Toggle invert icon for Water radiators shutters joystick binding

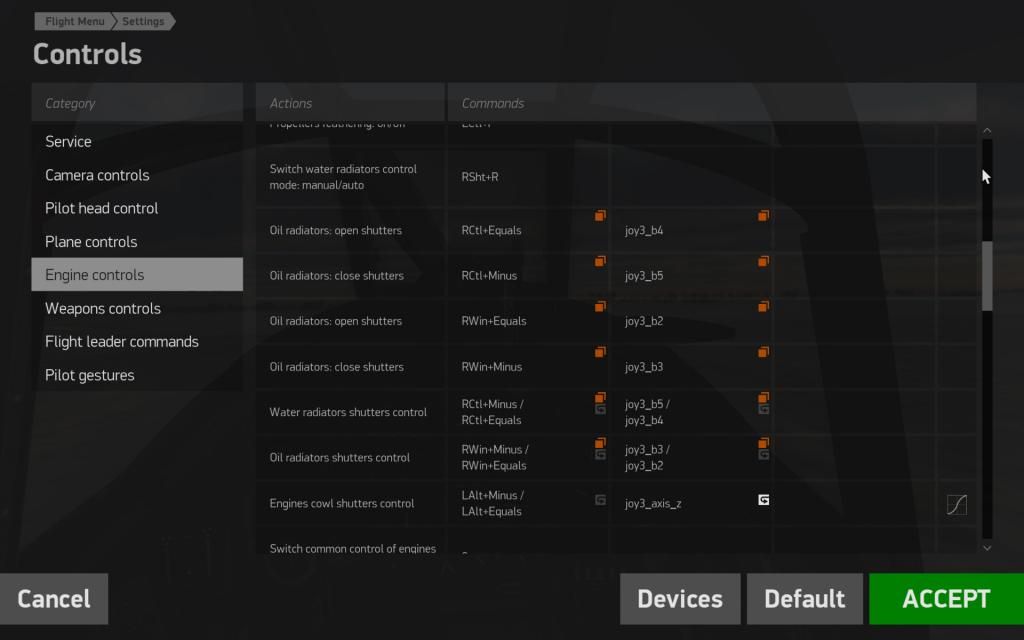point(763,409)
